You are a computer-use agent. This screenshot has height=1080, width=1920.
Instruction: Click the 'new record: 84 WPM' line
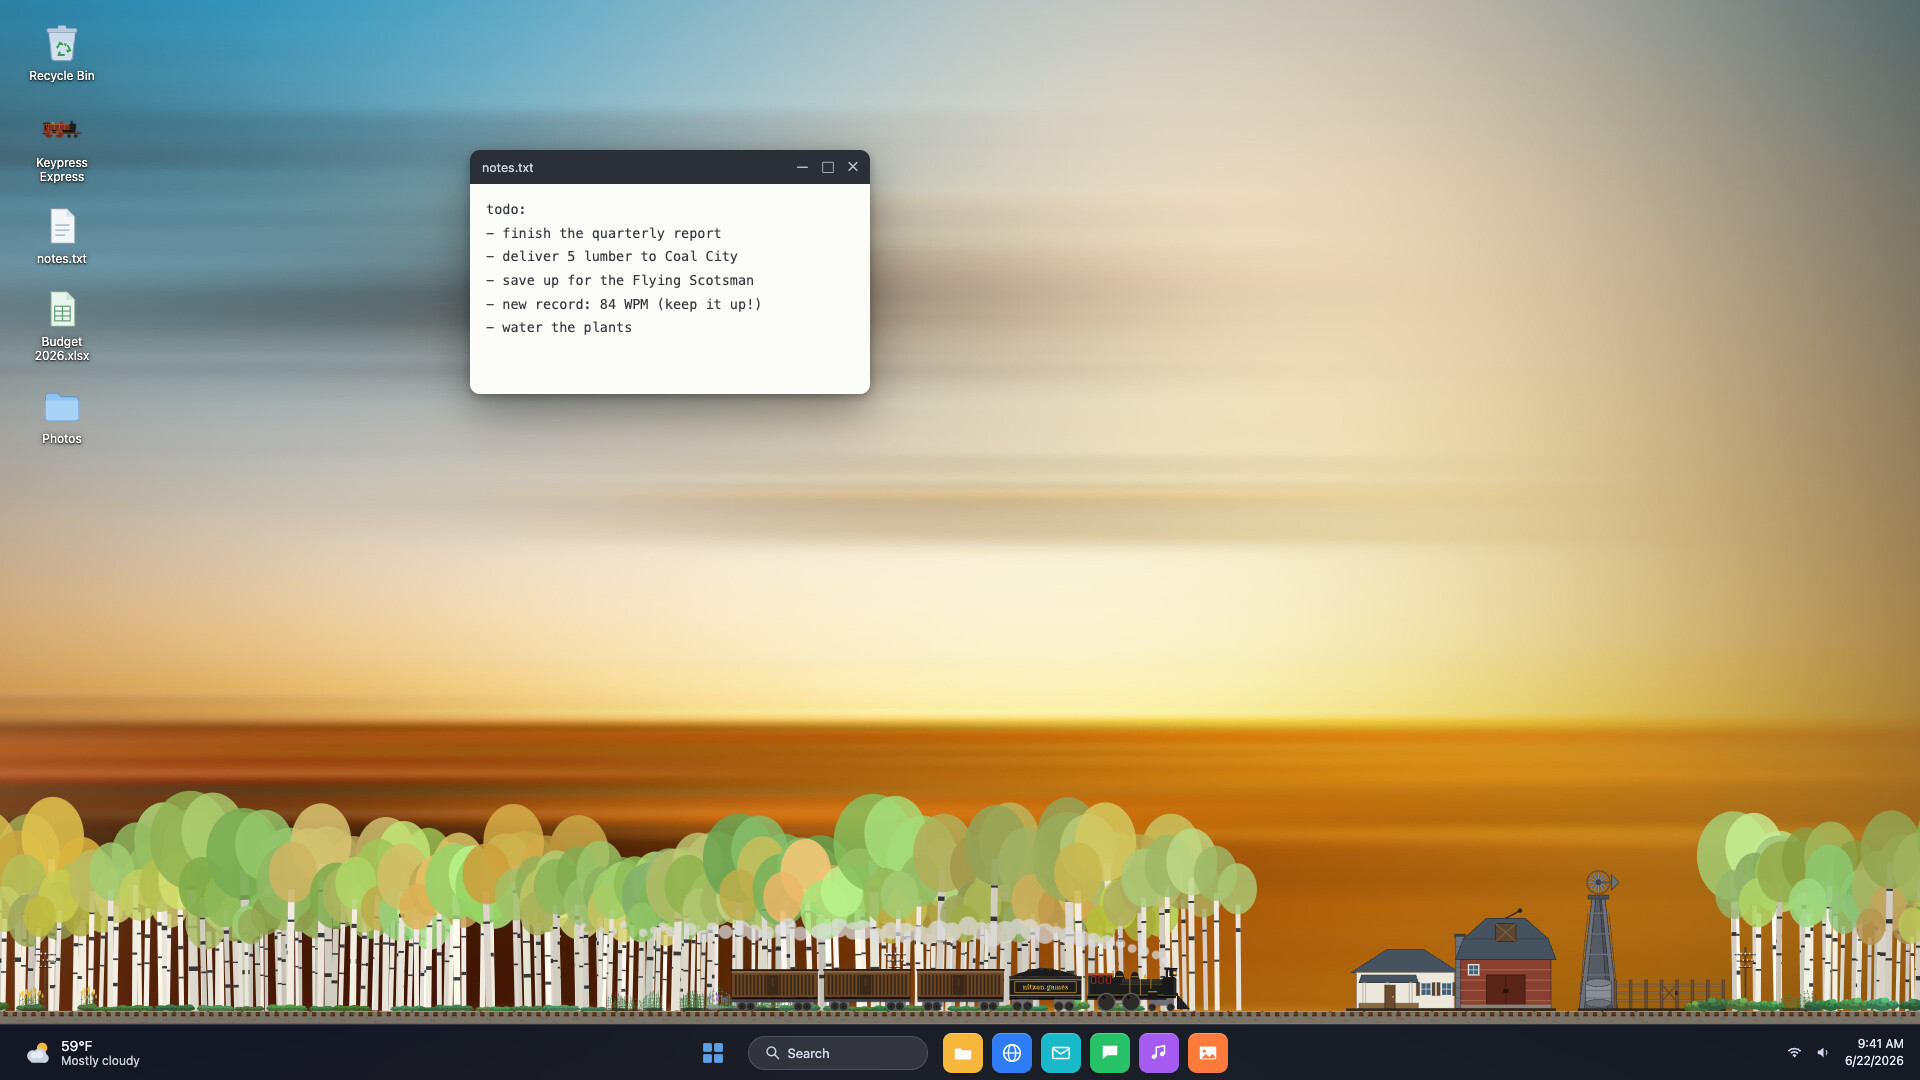(x=624, y=305)
